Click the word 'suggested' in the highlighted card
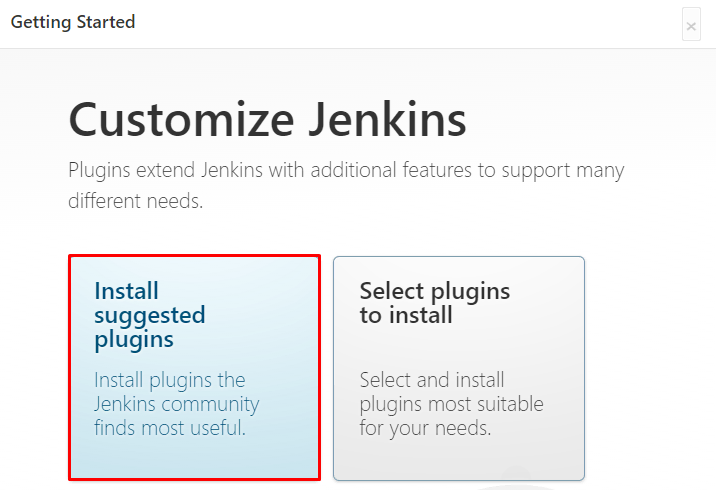The width and height of the screenshot is (716, 490). click(x=149, y=315)
